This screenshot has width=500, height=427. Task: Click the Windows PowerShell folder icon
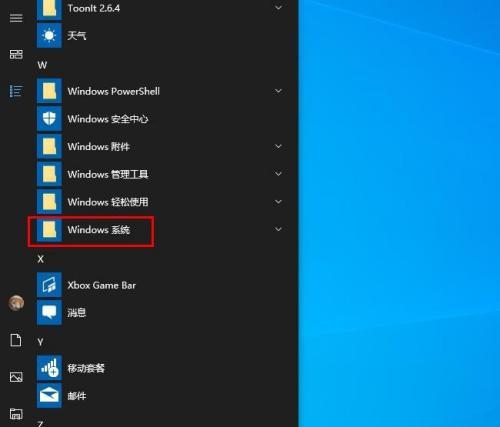49,91
